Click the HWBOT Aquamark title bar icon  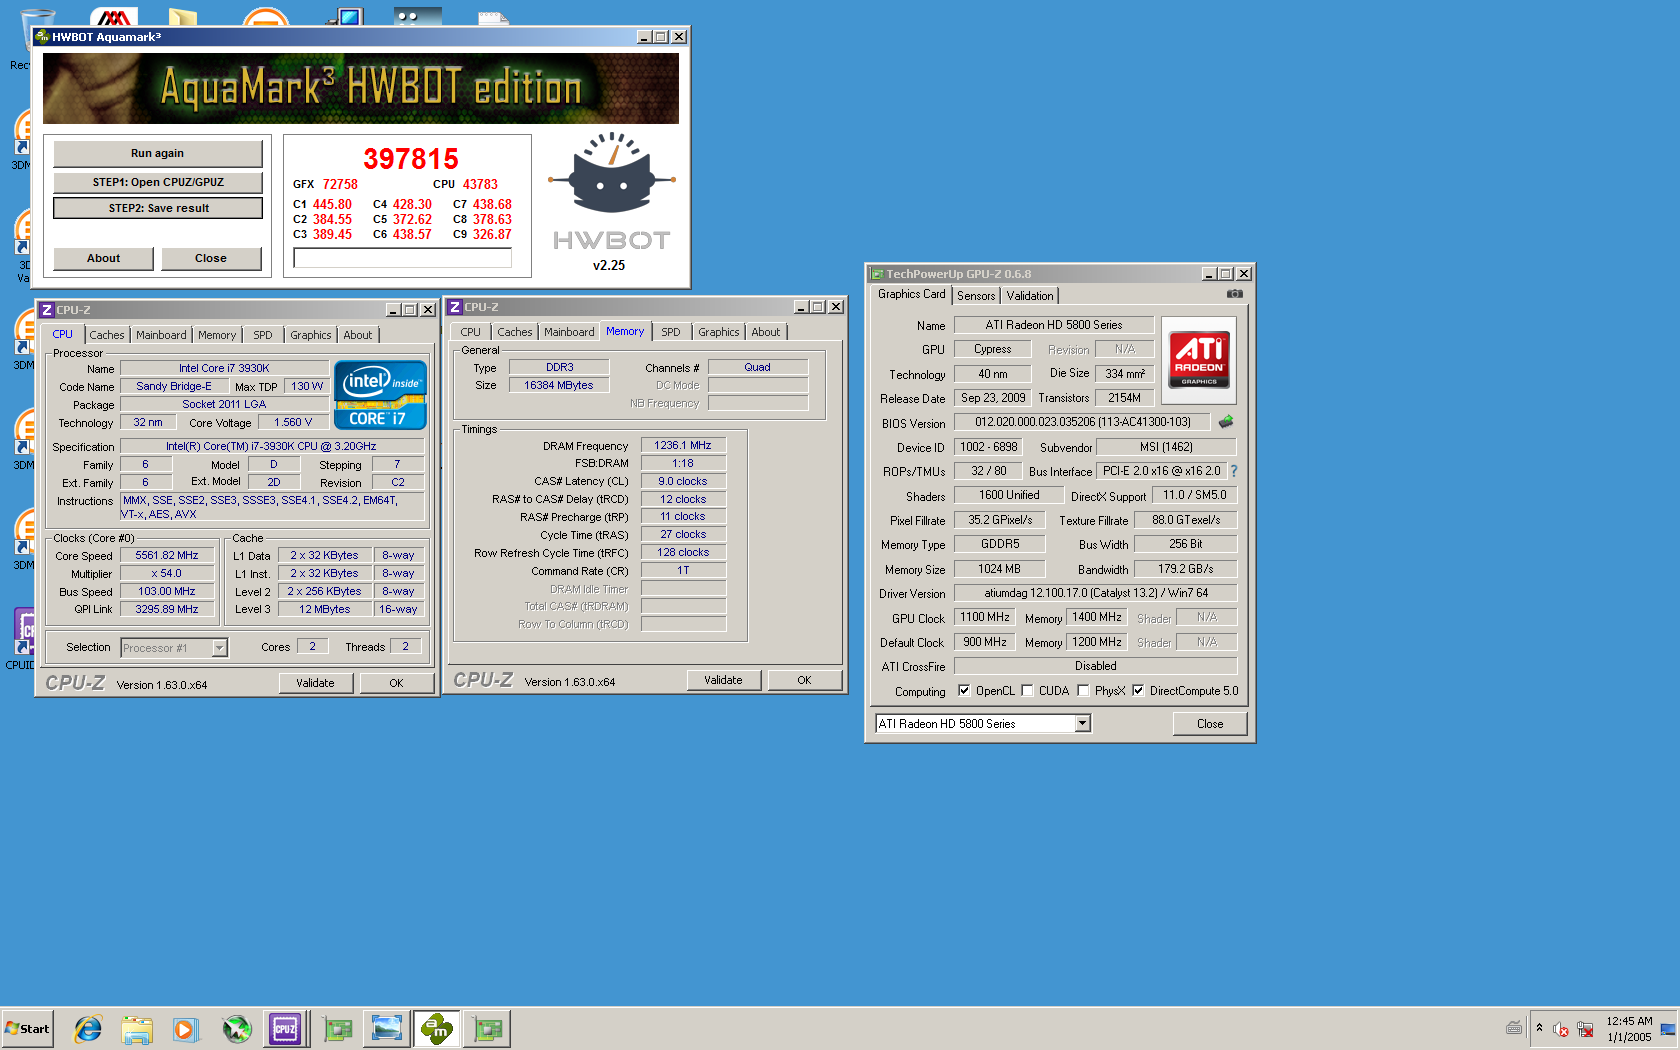click(42, 37)
